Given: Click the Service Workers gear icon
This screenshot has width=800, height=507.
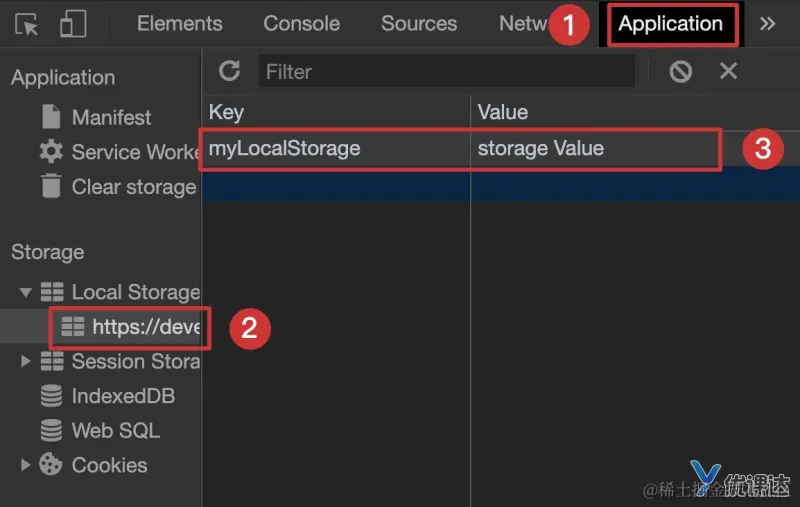Looking at the screenshot, I should click(x=51, y=152).
